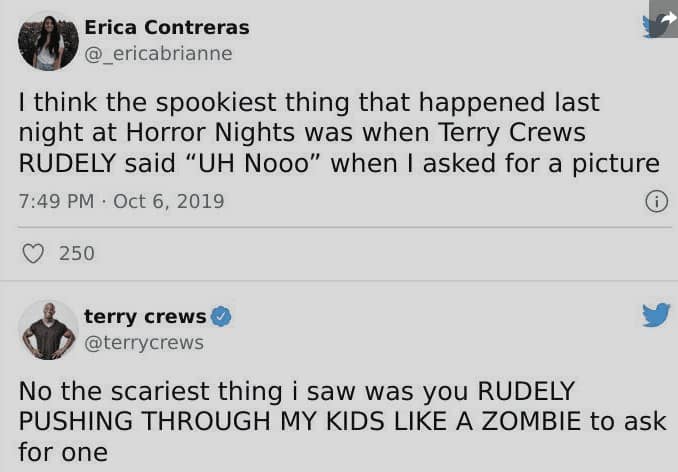Open Erica Contreras' profile picture
Viewport: 678px width, 472px height.
point(48,41)
